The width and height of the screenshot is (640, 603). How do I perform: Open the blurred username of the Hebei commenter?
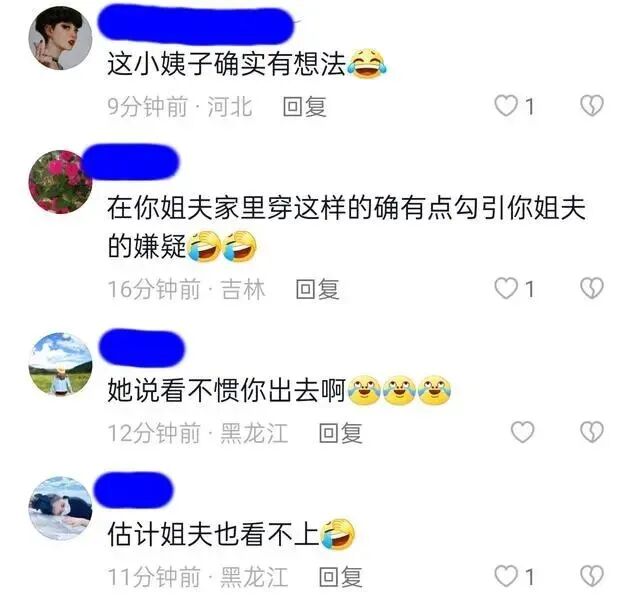point(196,25)
